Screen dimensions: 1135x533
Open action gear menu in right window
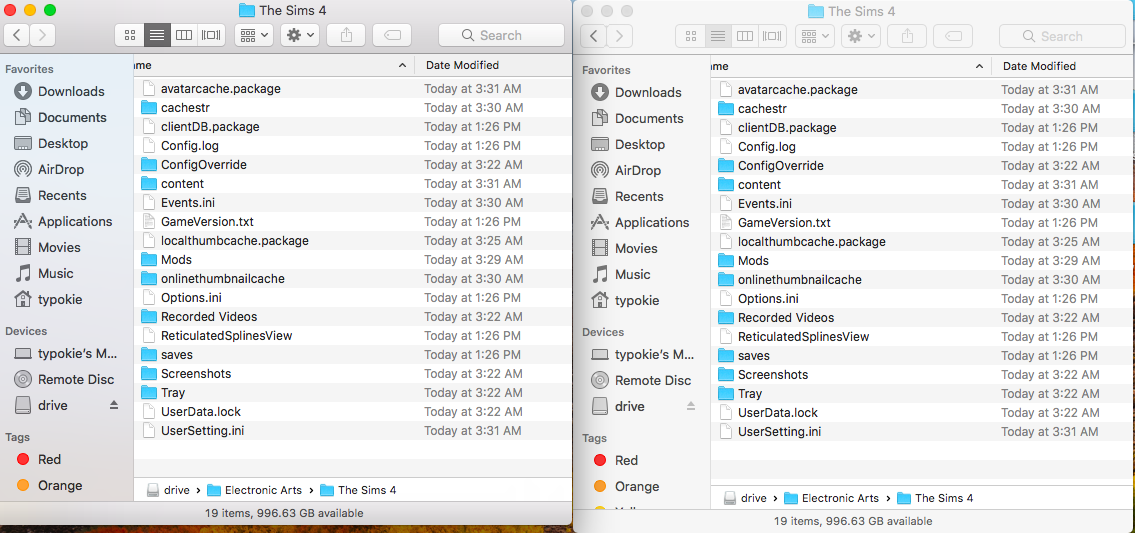861,35
